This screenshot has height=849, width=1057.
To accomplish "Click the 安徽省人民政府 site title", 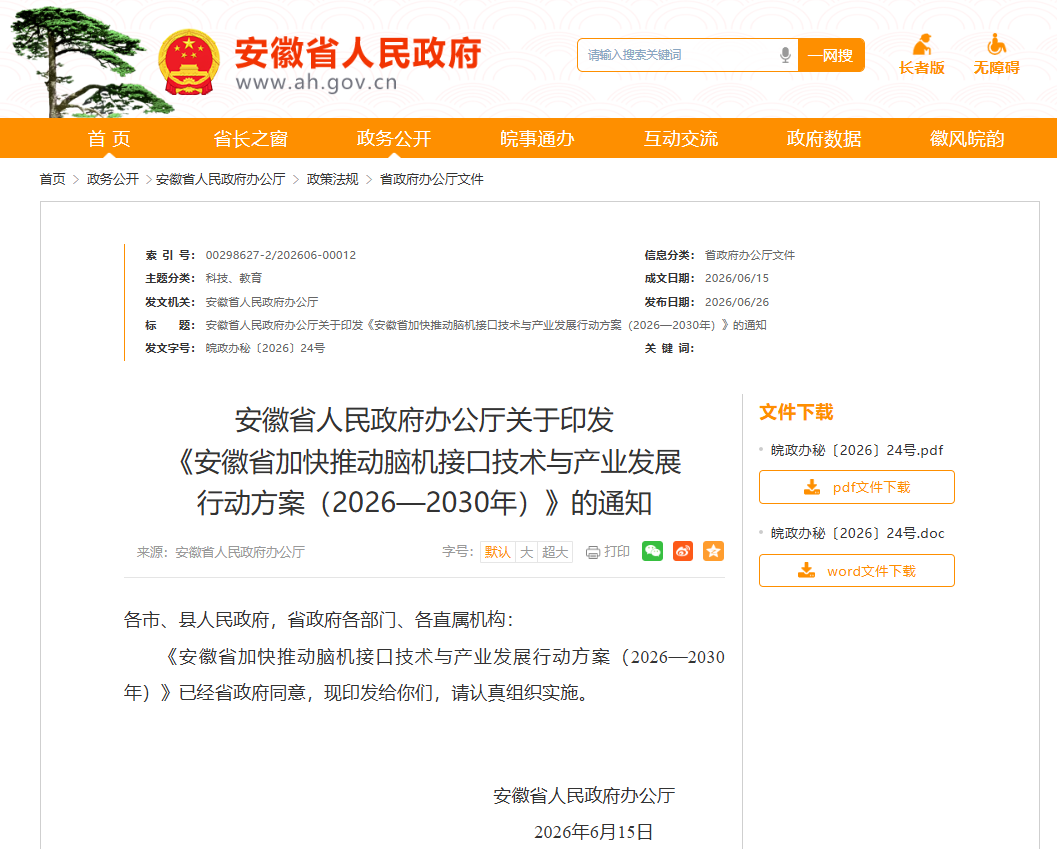I will point(358,53).
